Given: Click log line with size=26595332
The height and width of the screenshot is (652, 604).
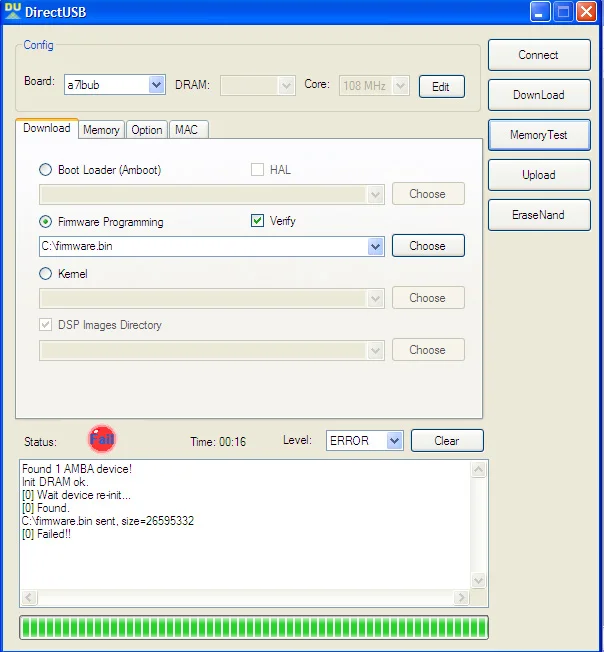Looking at the screenshot, I should click(108, 521).
